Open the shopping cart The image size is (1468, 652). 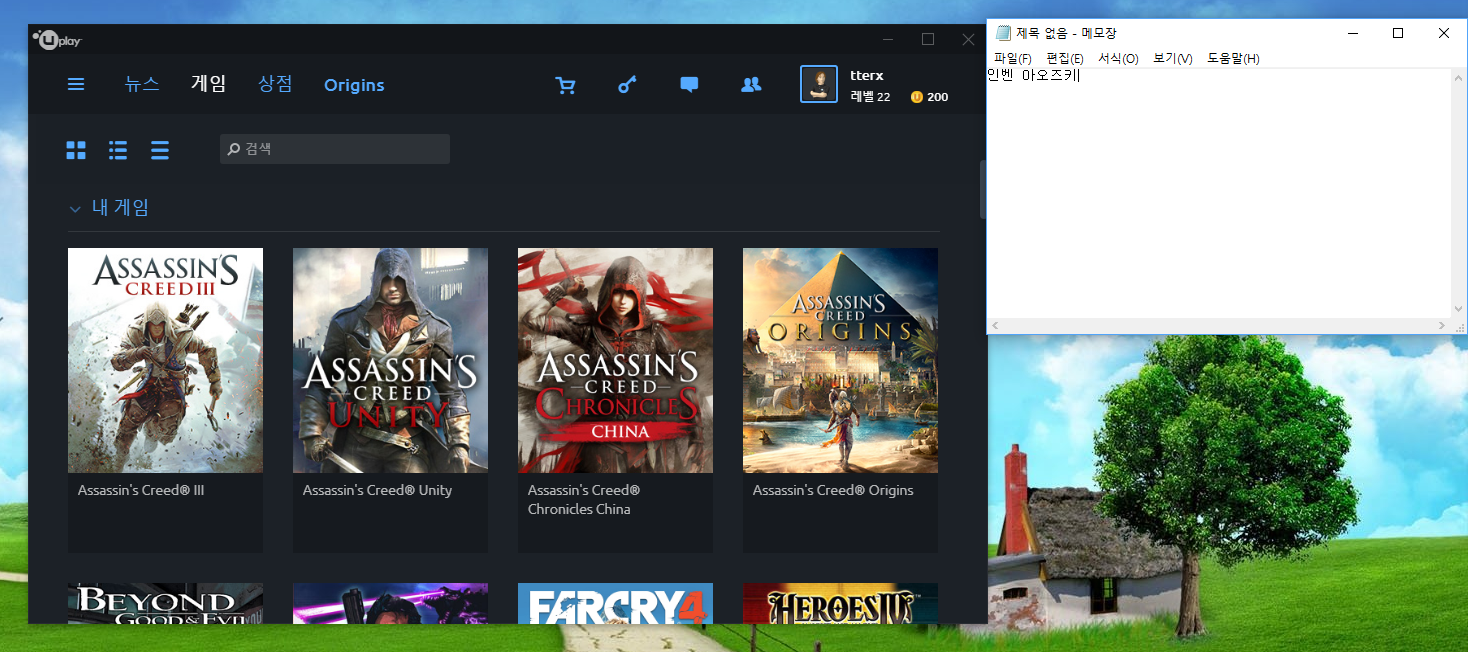pos(566,85)
